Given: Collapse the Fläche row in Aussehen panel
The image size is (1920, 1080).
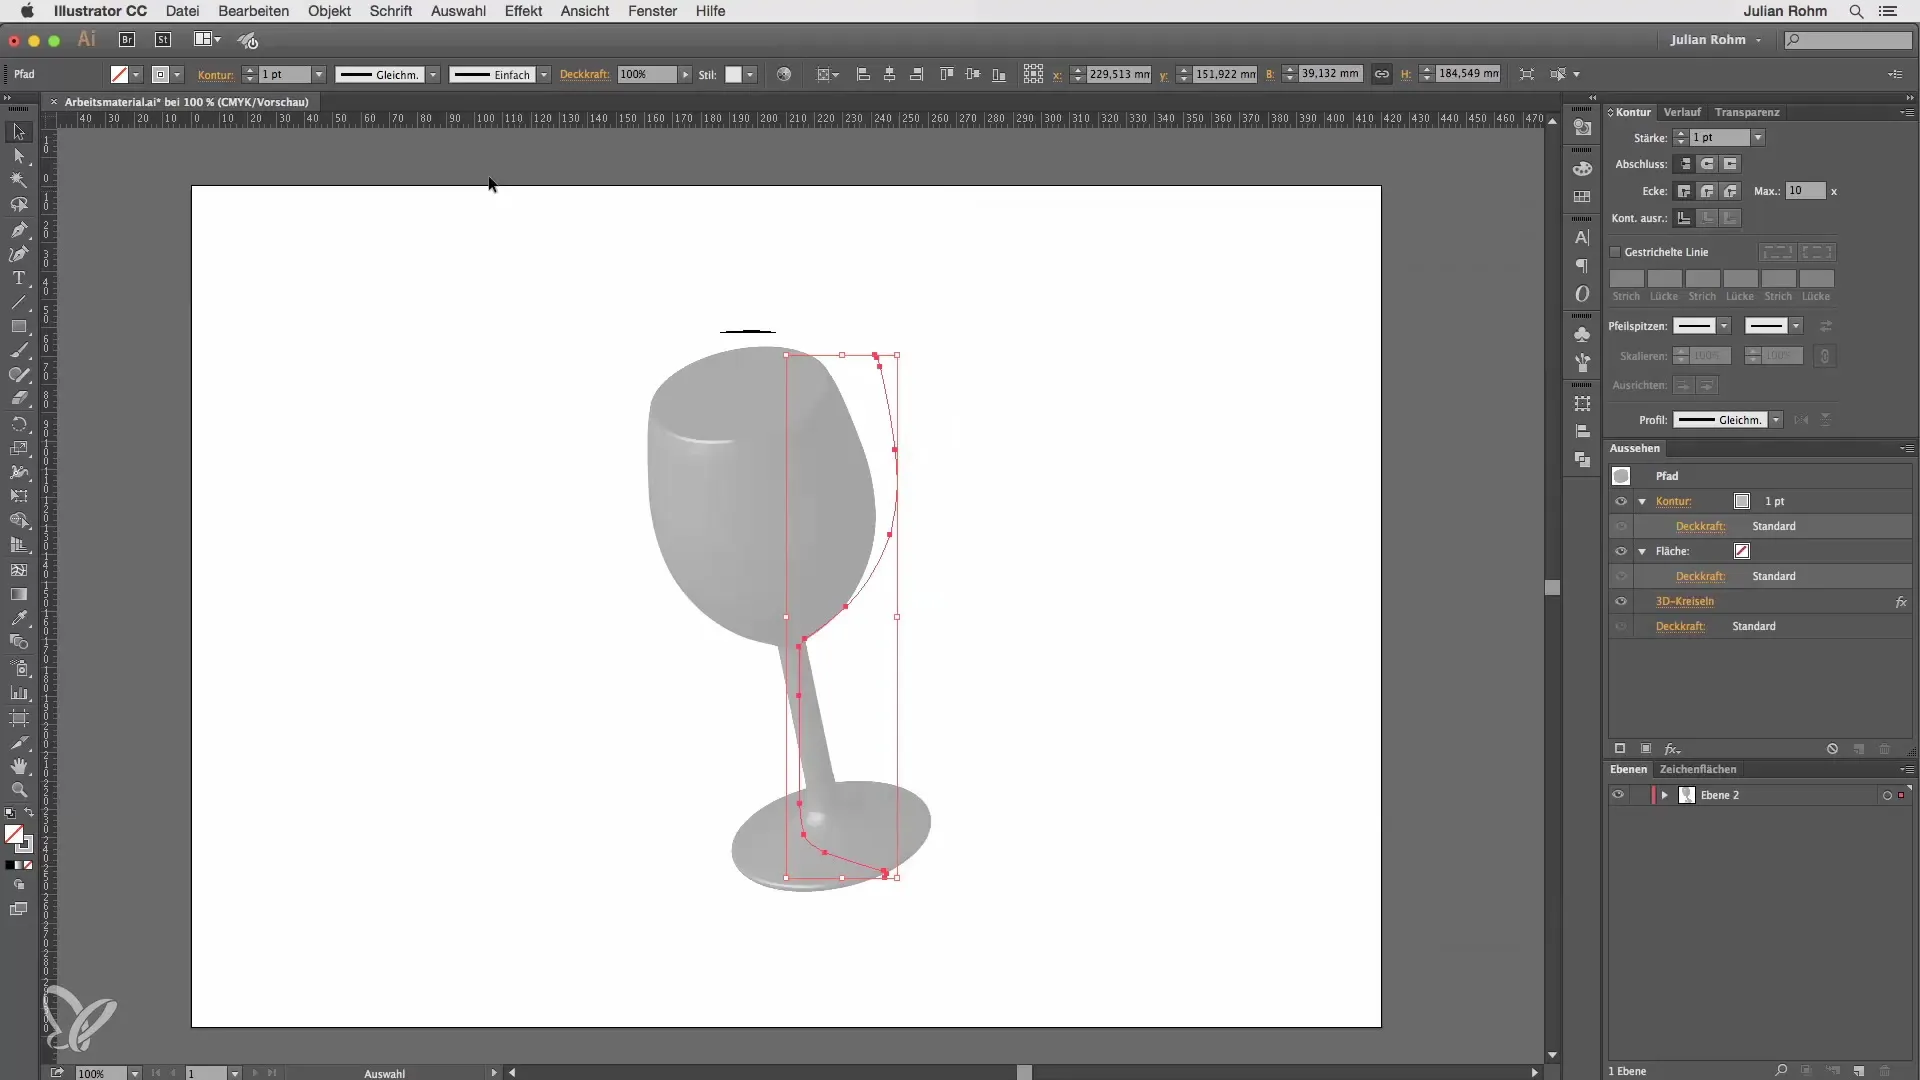Looking at the screenshot, I should pyautogui.click(x=1642, y=551).
